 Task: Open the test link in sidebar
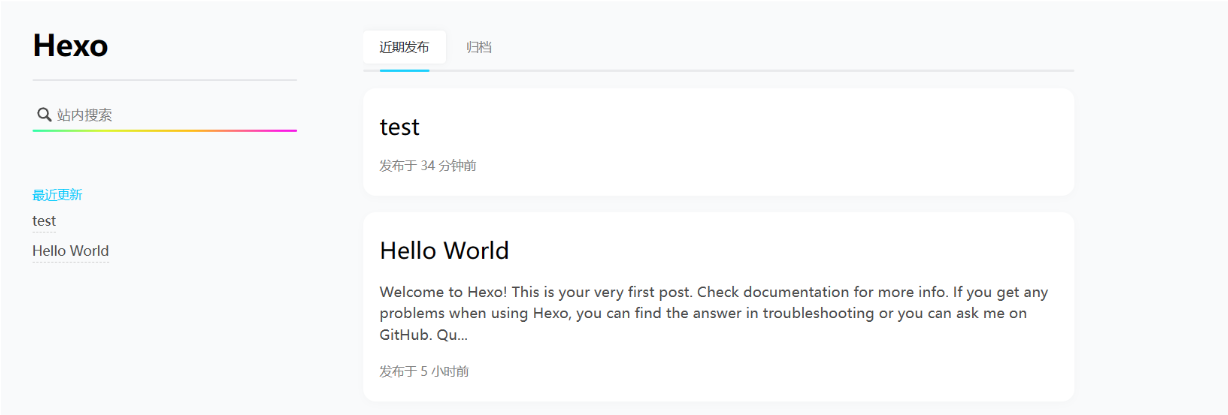pos(44,221)
